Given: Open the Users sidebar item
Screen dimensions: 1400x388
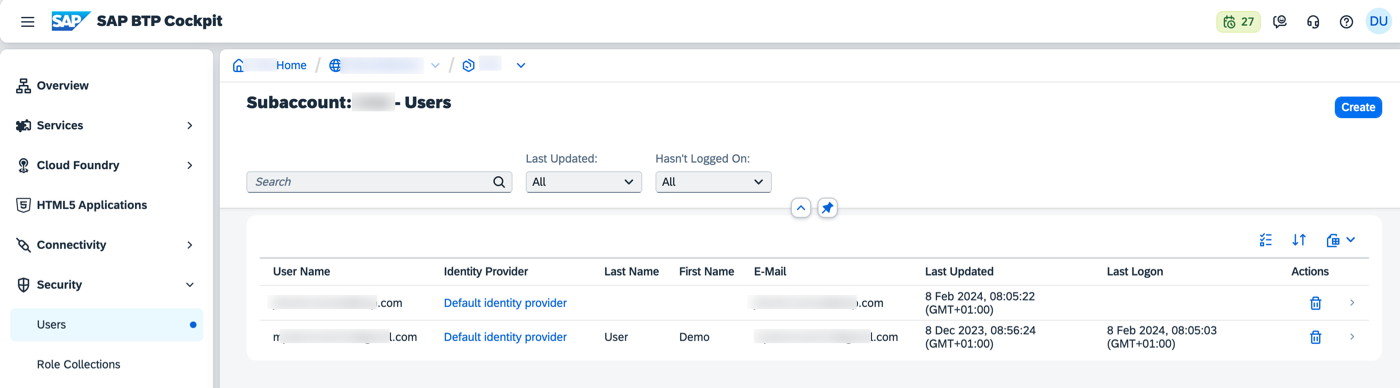Looking at the screenshot, I should 106,325.
